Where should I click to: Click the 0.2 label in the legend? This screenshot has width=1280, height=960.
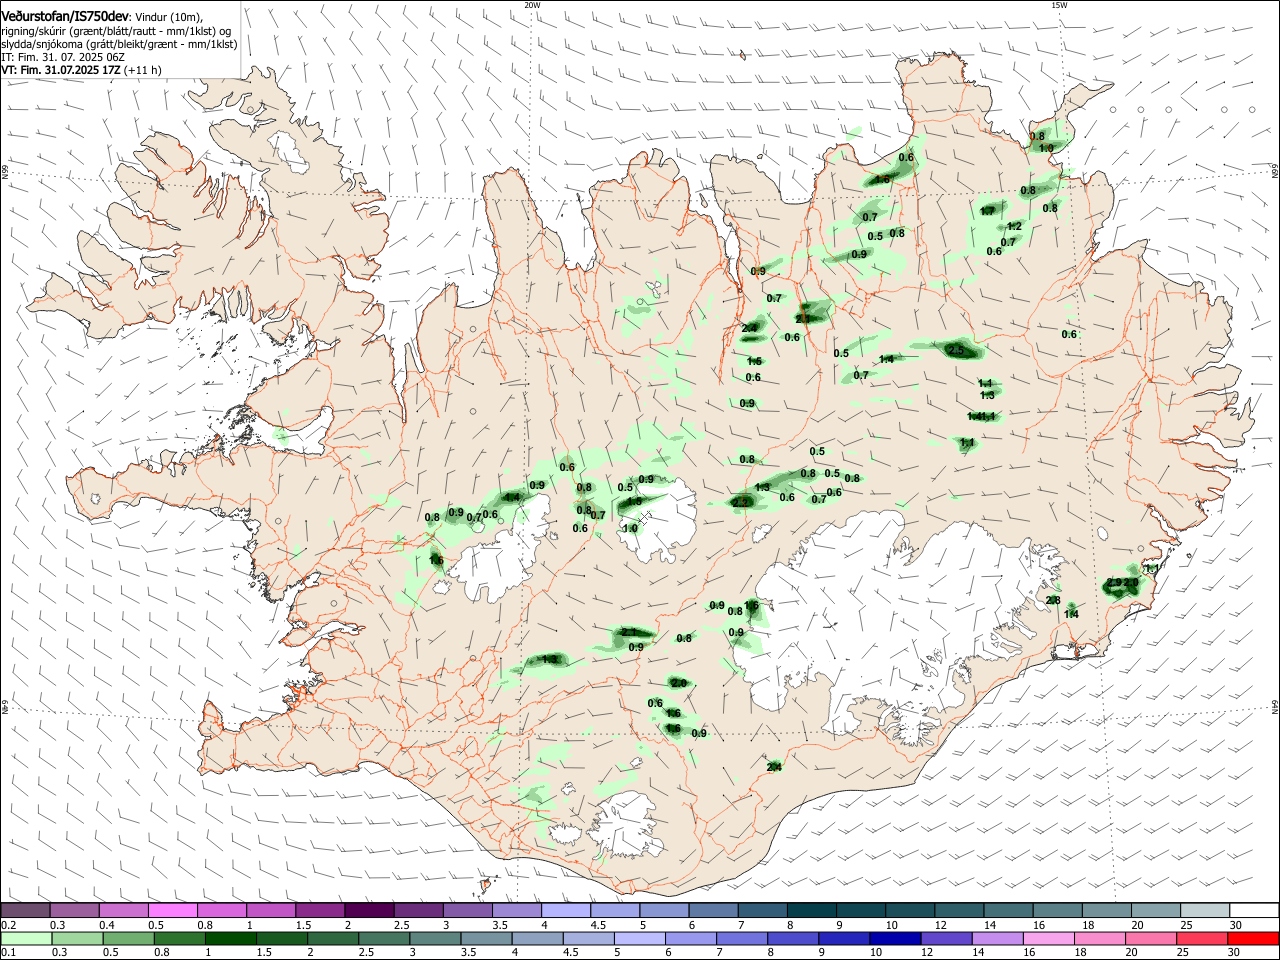(x=9, y=925)
